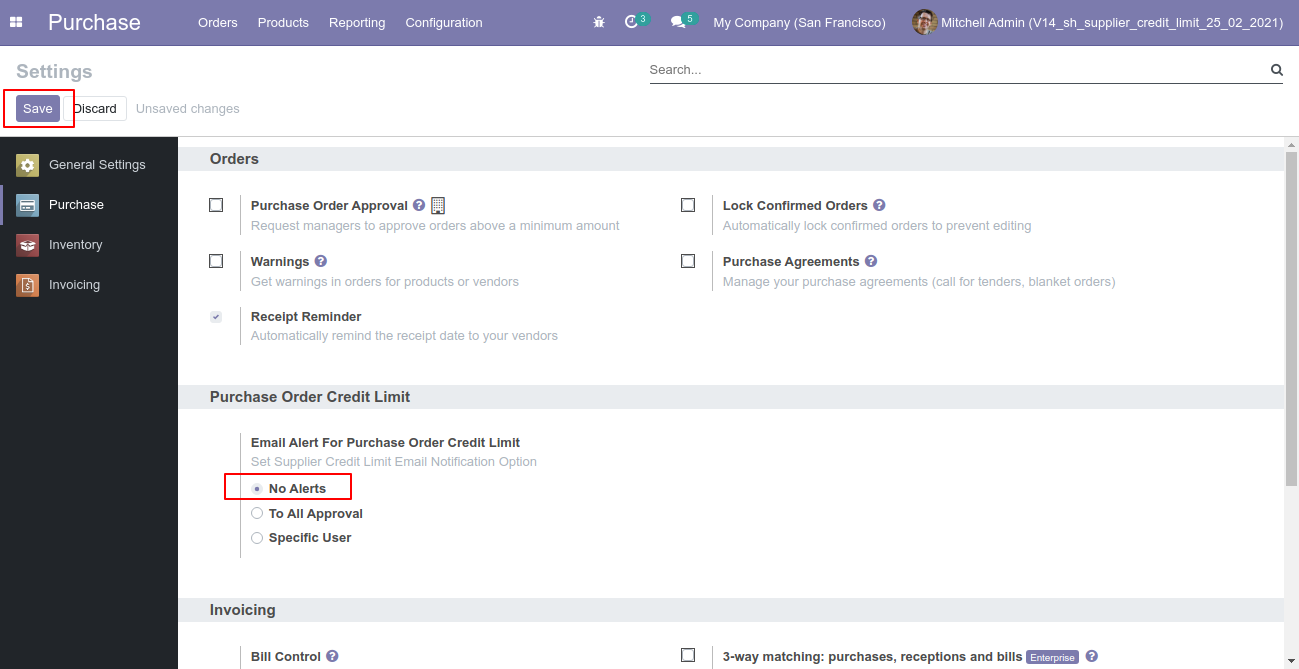Screen dimensions: 1299x669
Task: Click the debug bug icon
Action: pyautogui.click(x=599, y=22)
